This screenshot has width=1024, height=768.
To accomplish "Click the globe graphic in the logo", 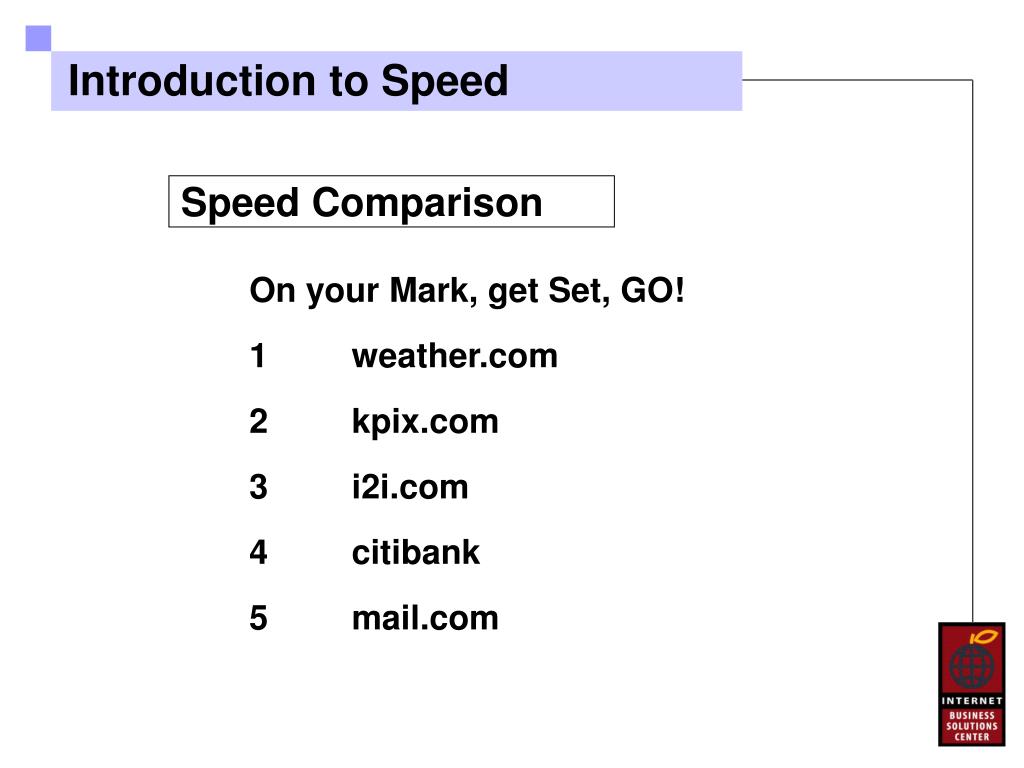I will [971, 665].
